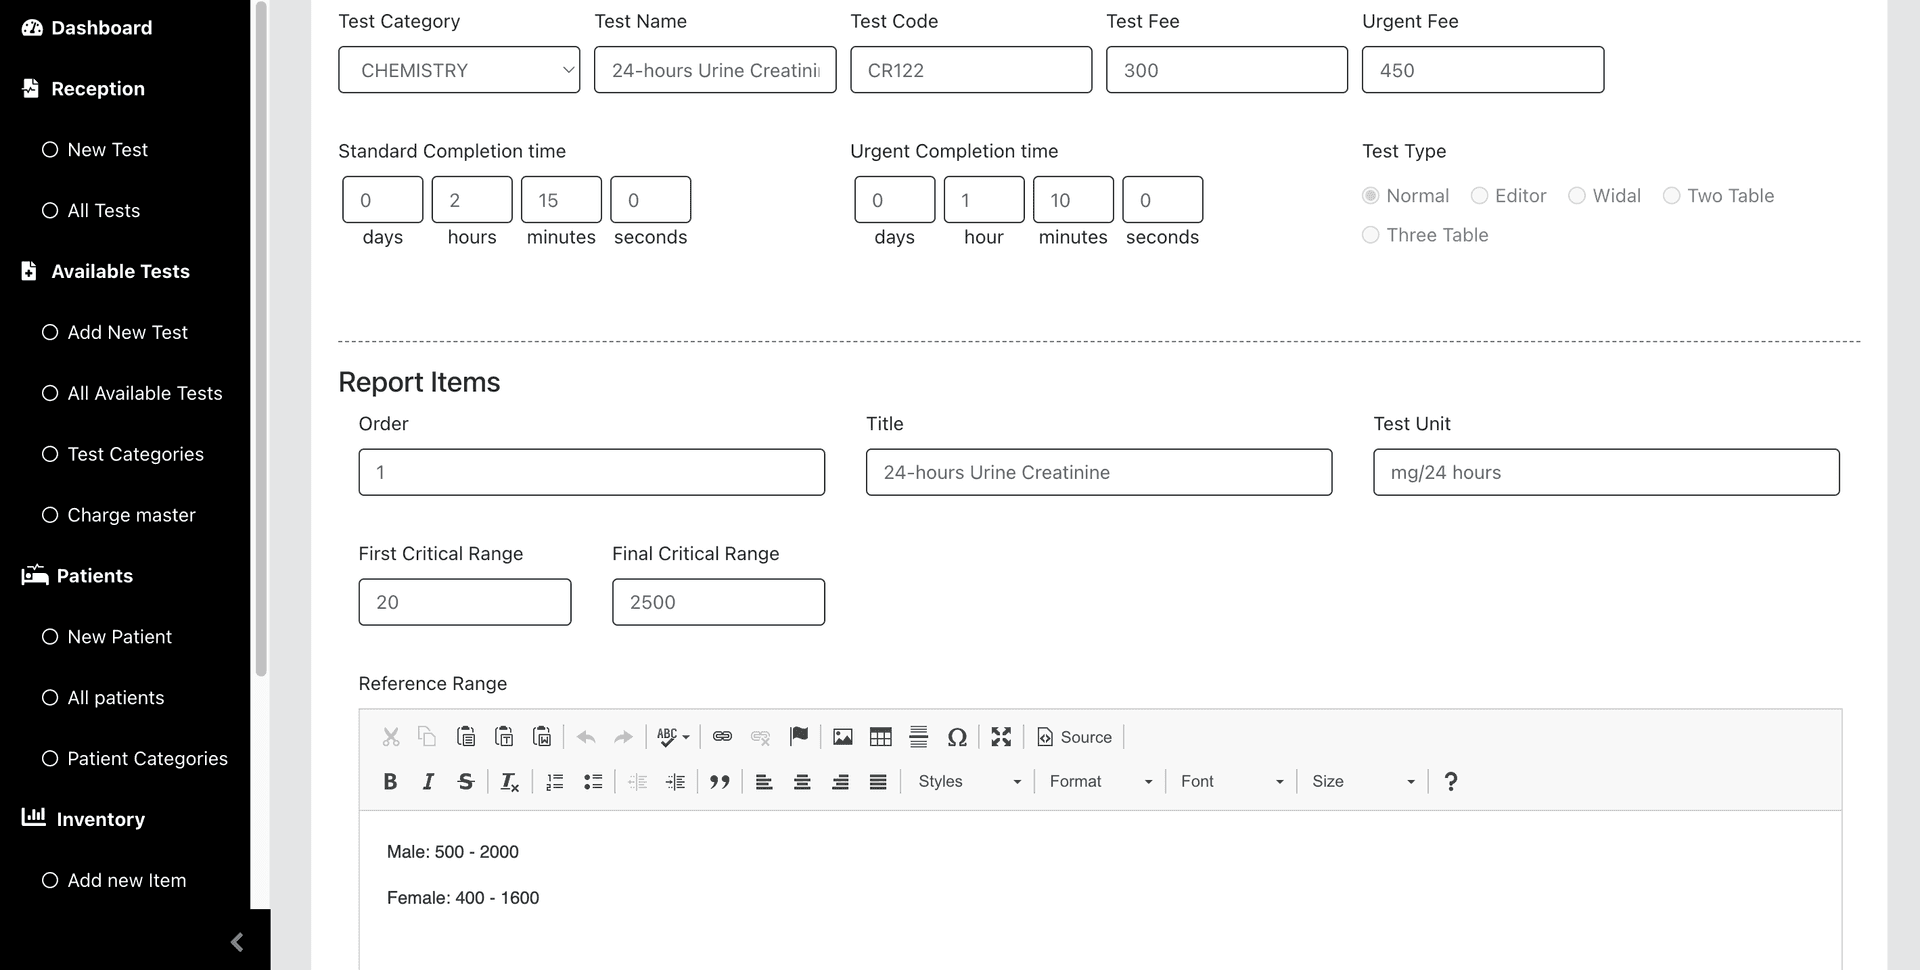Increase indent in editor
Viewport: 1920px width, 970px height.
(x=675, y=782)
